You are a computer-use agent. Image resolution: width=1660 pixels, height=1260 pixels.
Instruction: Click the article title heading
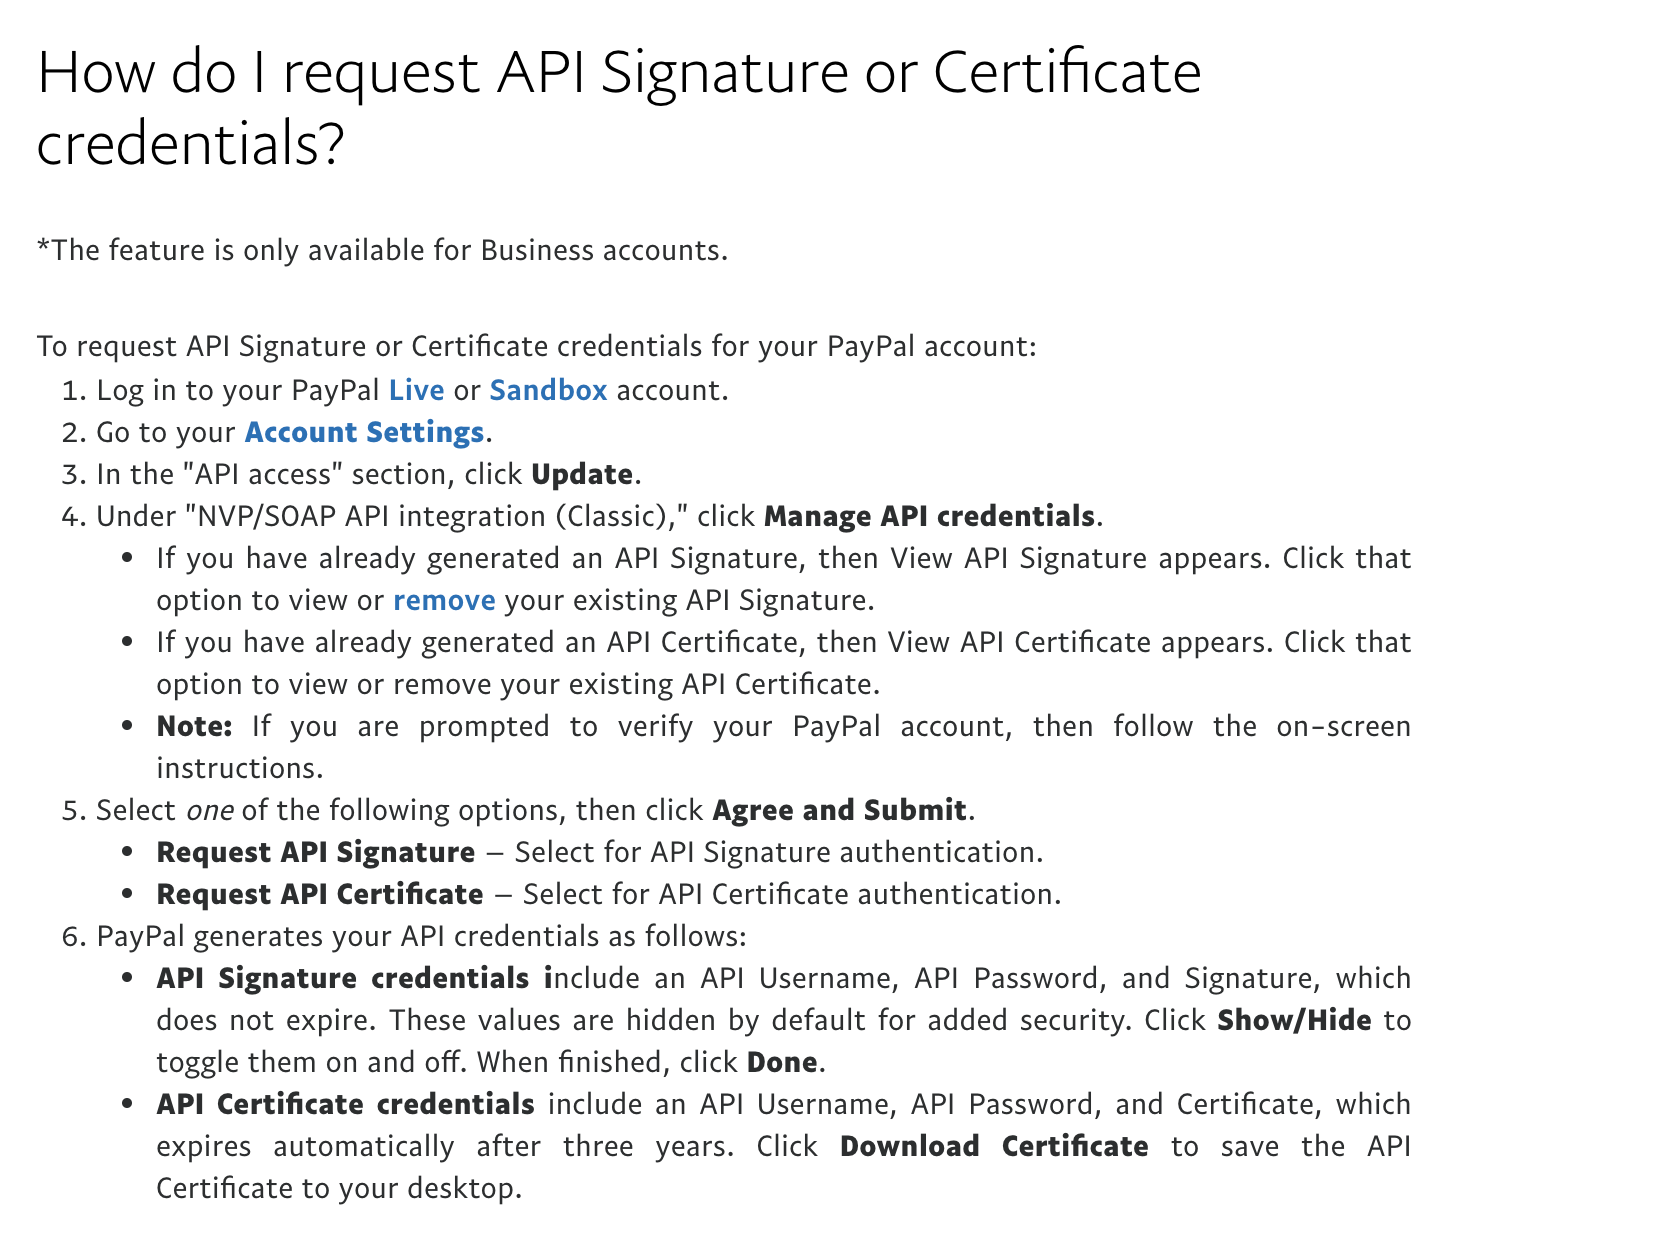click(618, 107)
